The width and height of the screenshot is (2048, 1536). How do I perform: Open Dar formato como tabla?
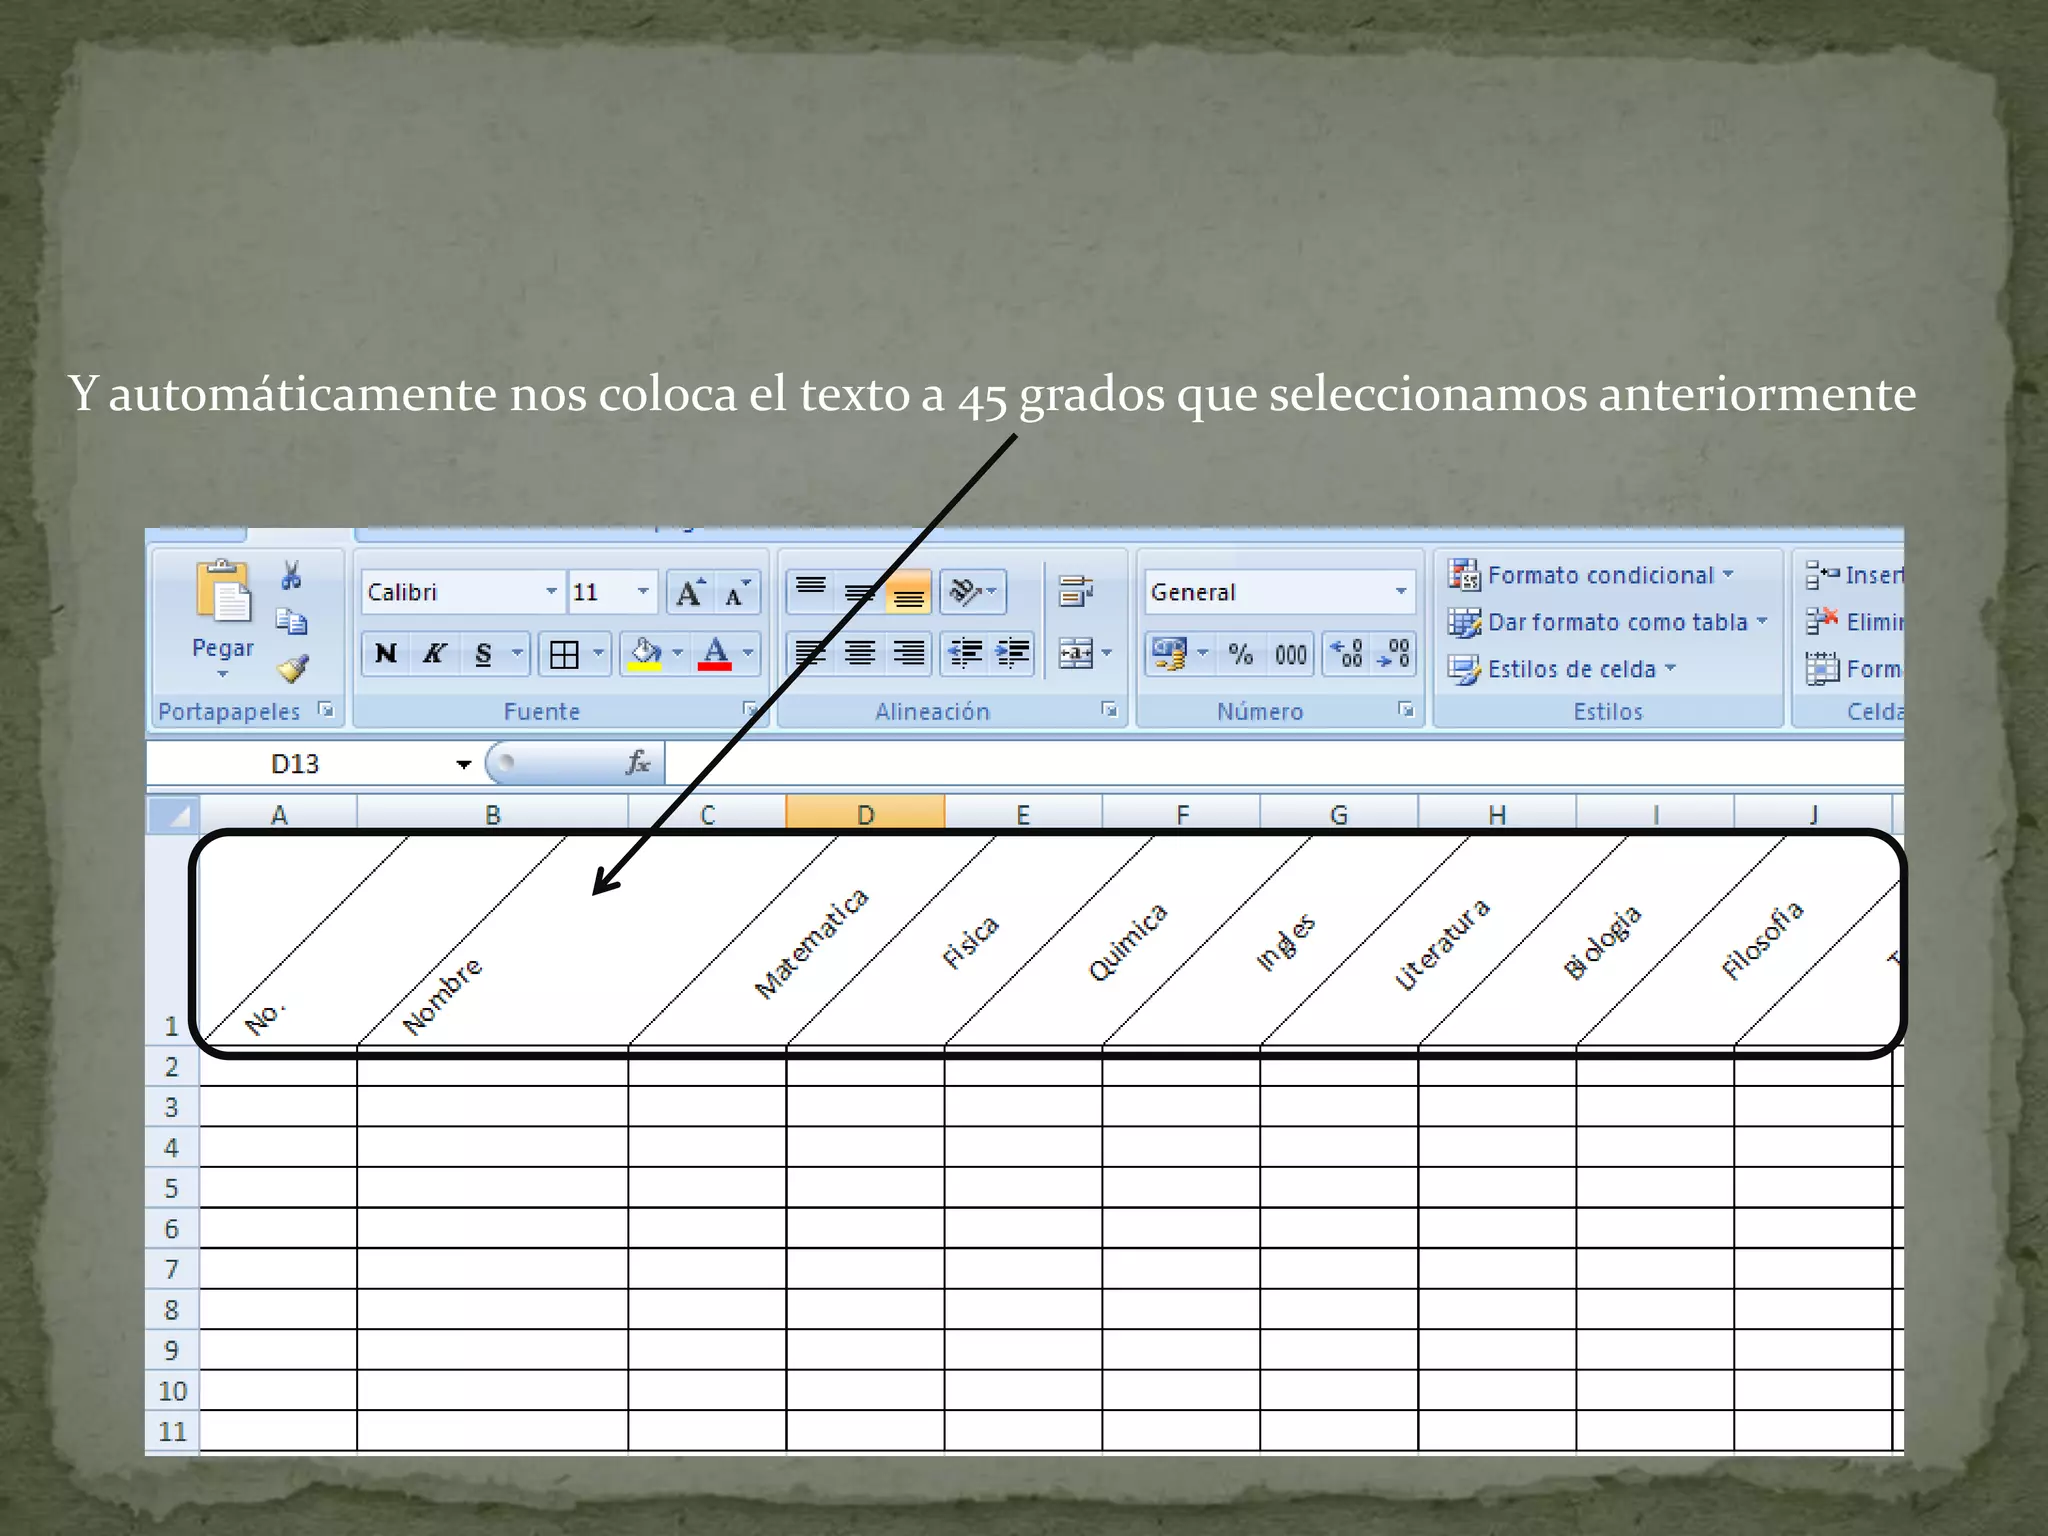(x=1608, y=622)
